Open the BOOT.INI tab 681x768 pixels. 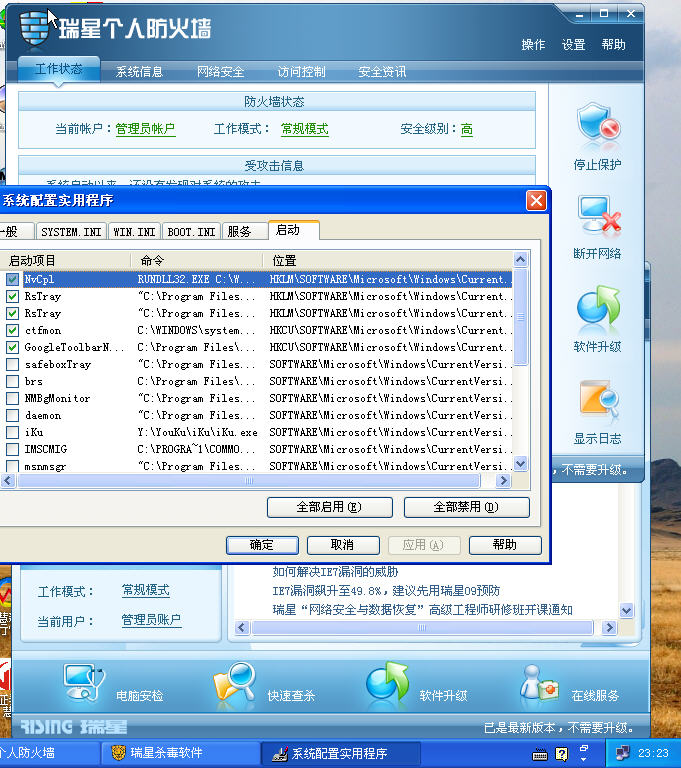pos(191,231)
